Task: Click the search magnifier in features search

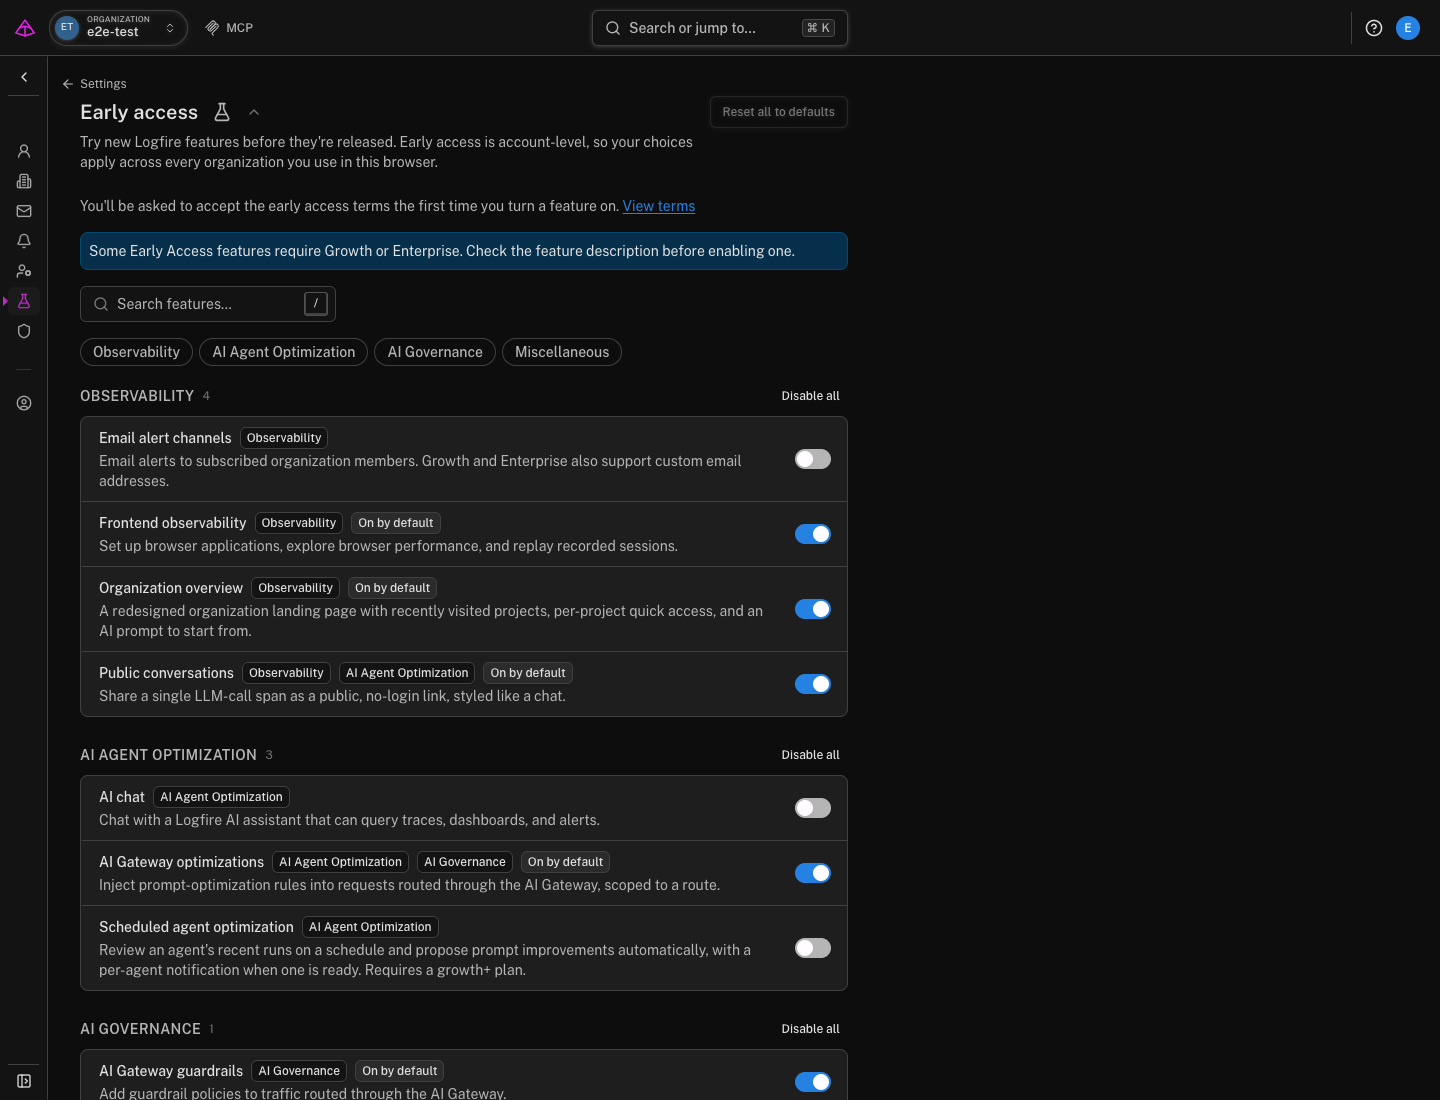Action: click(x=101, y=304)
